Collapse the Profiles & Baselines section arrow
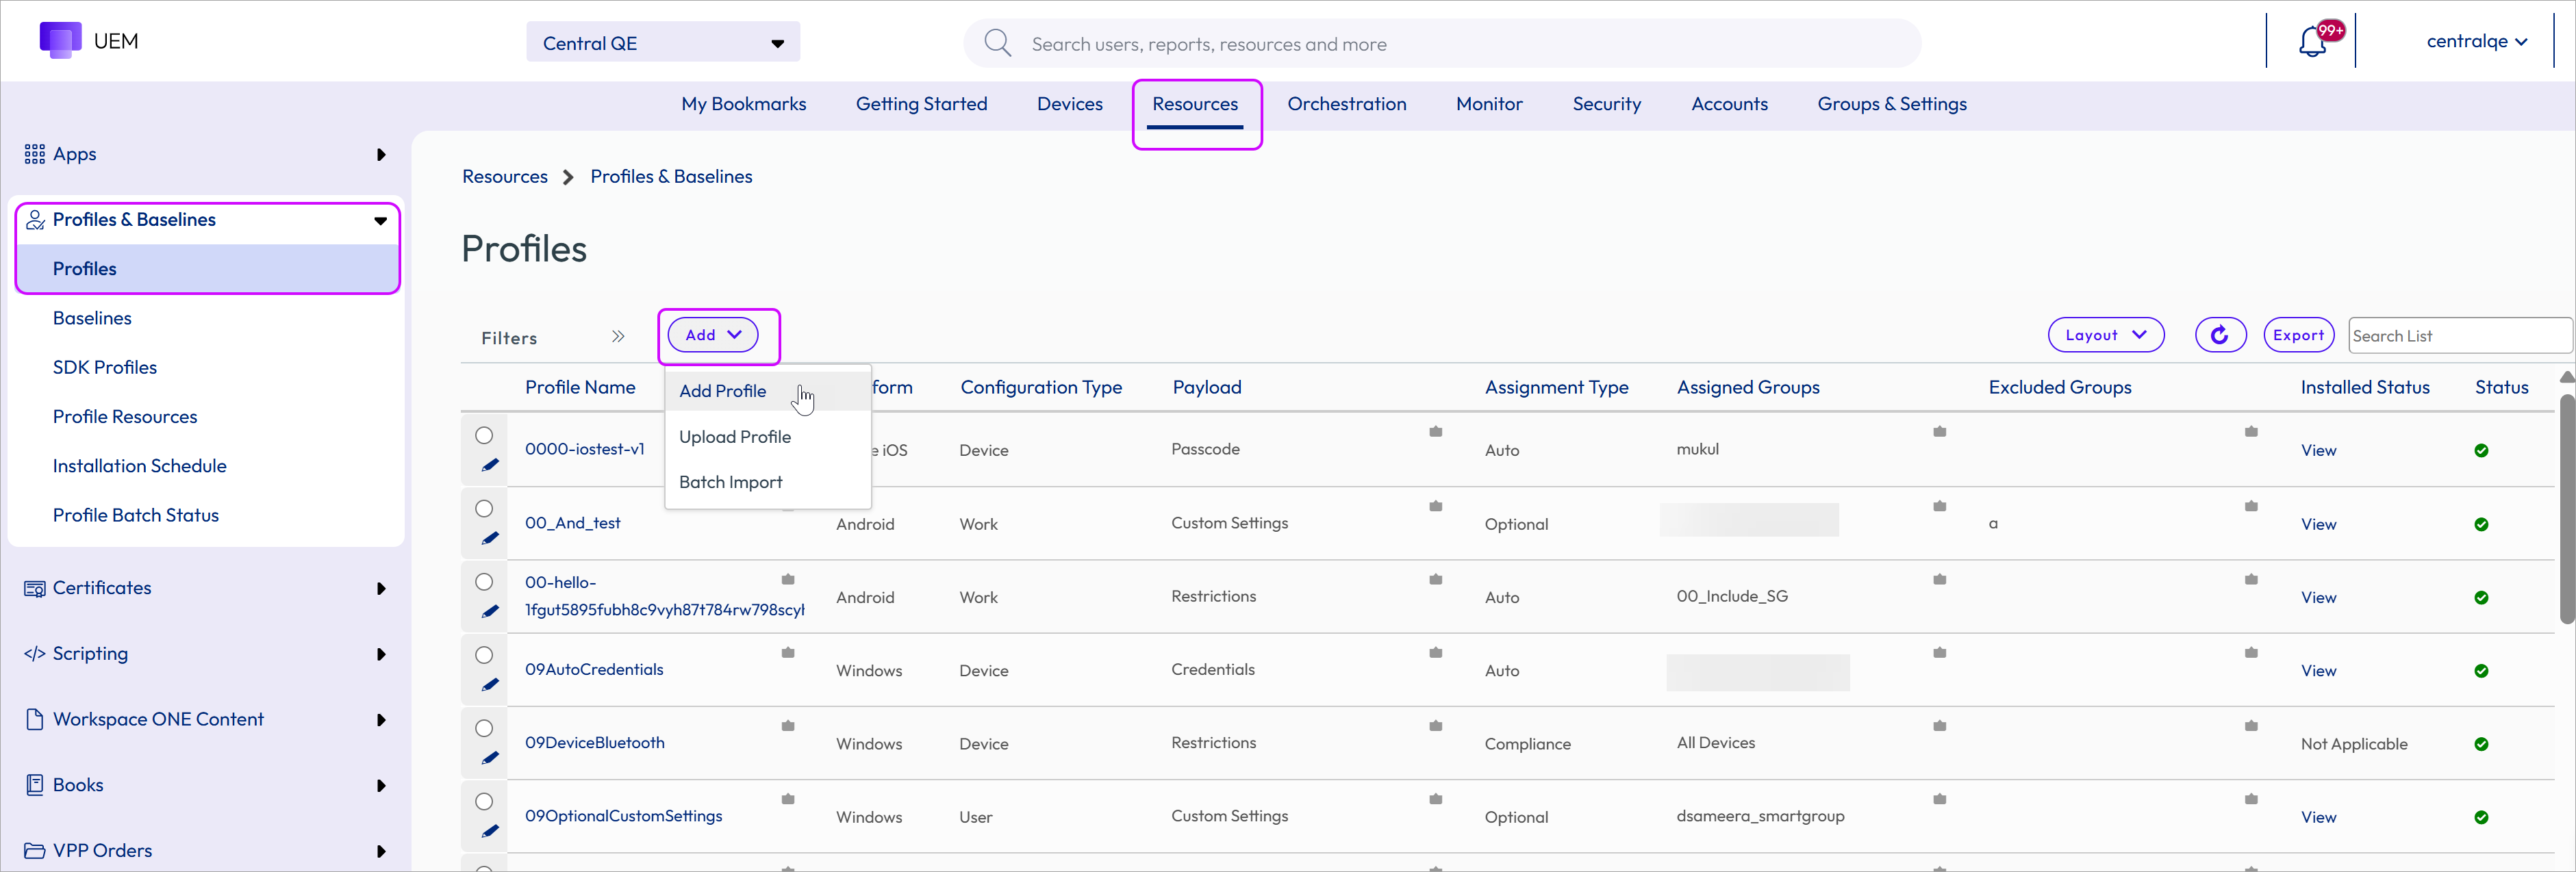The image size is (2576, 872). (380, 221)
